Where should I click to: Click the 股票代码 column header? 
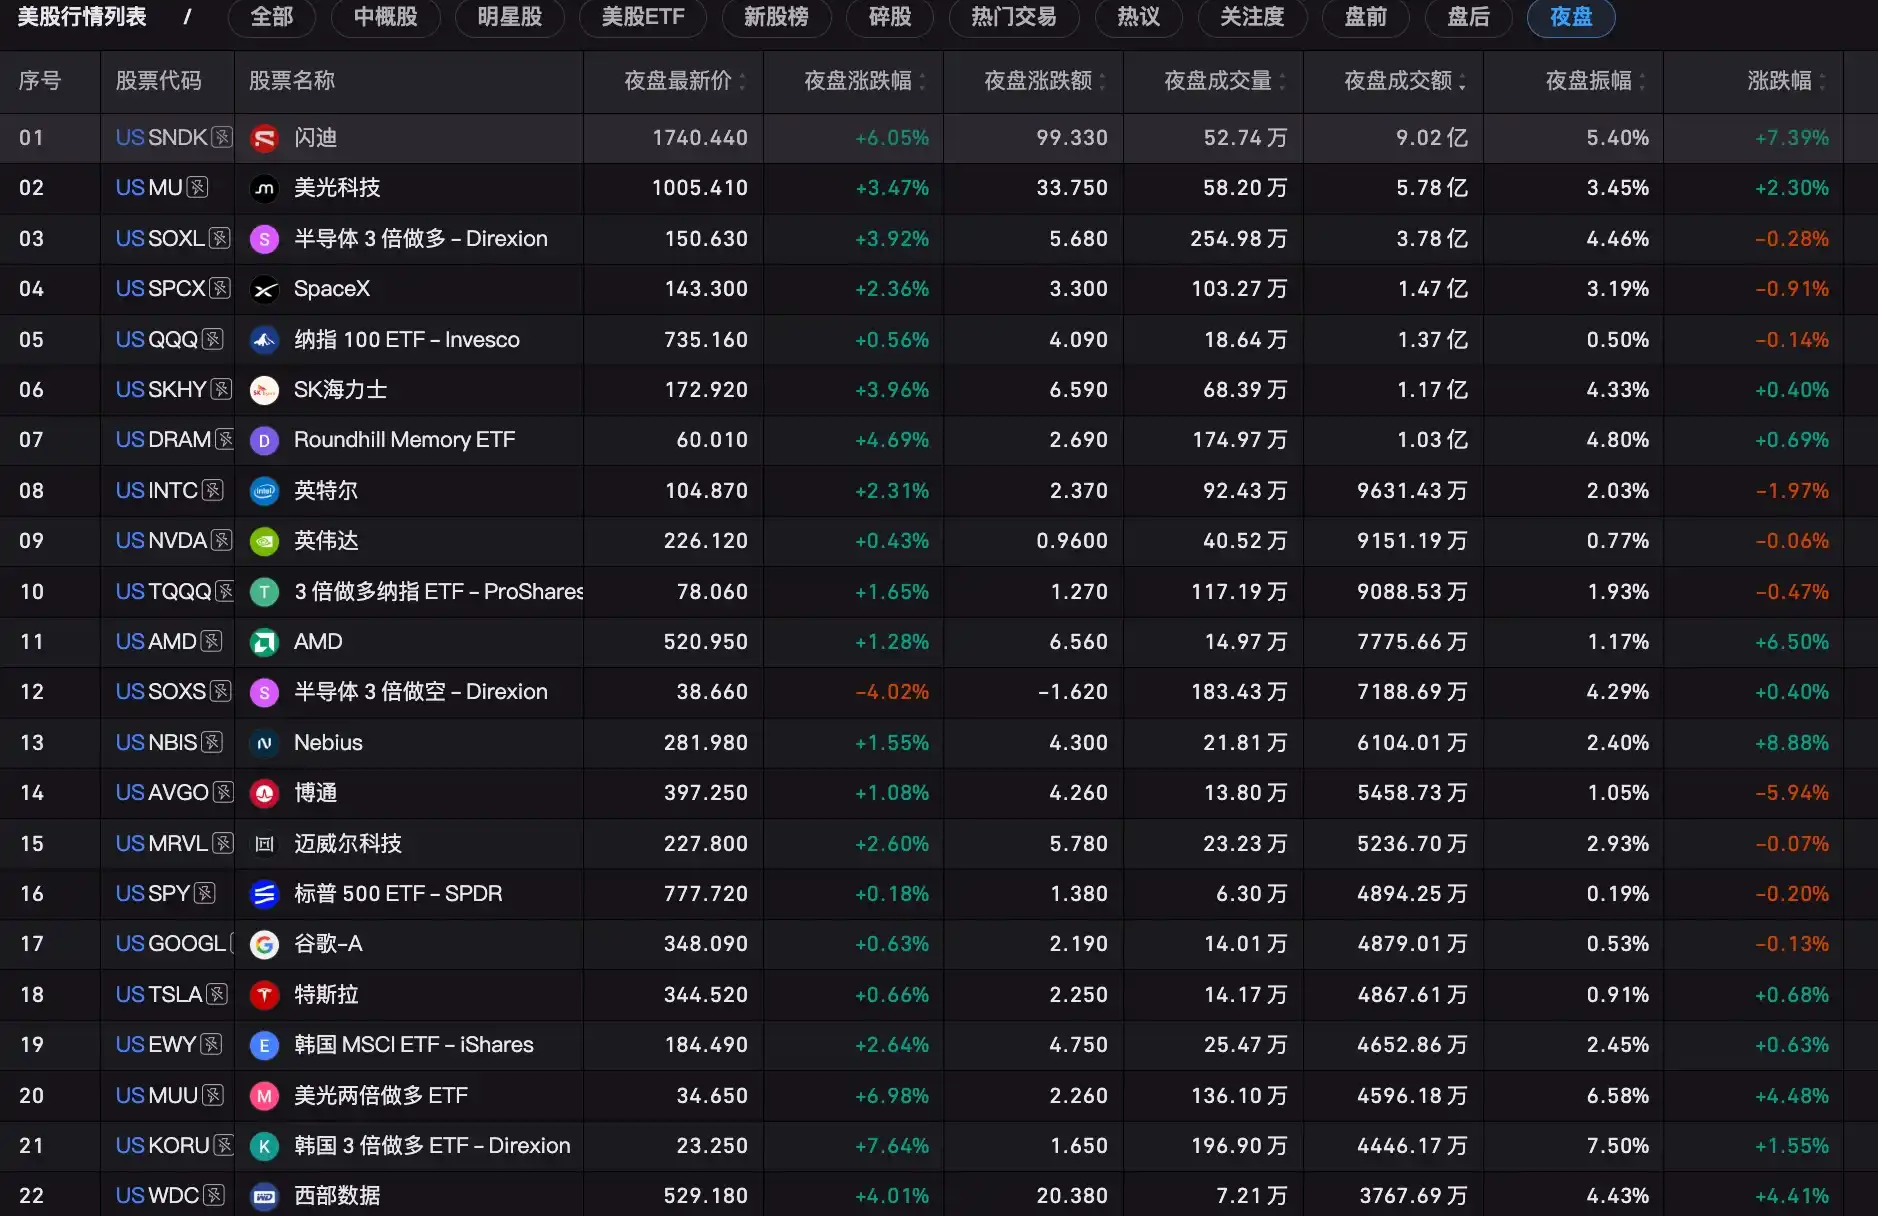pyautogui.click(x=159, y=81)
